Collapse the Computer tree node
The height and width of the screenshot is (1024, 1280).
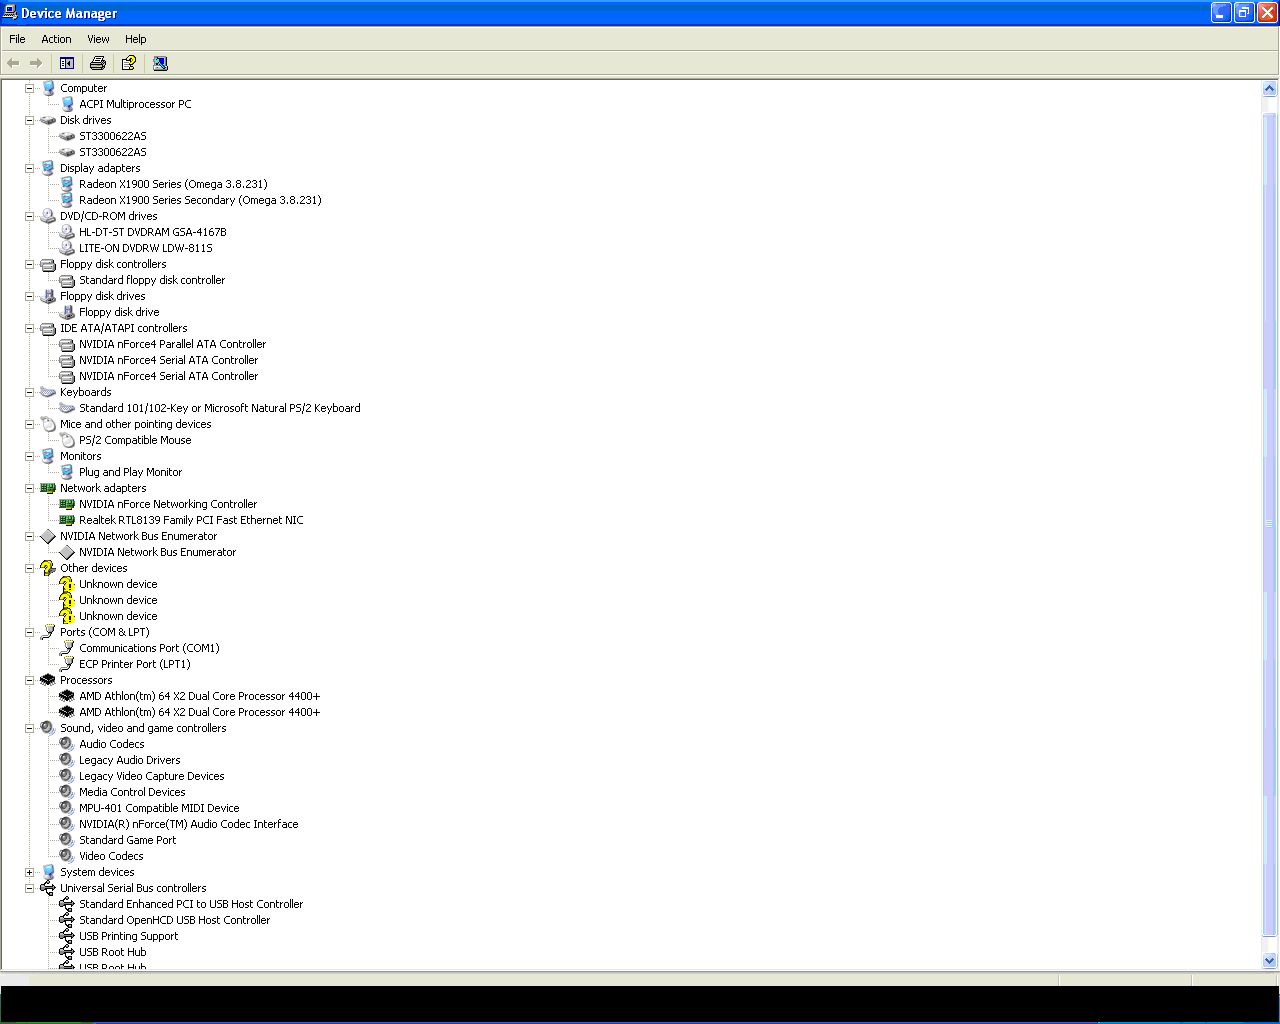pyautogui.click(x=29, y=88)
